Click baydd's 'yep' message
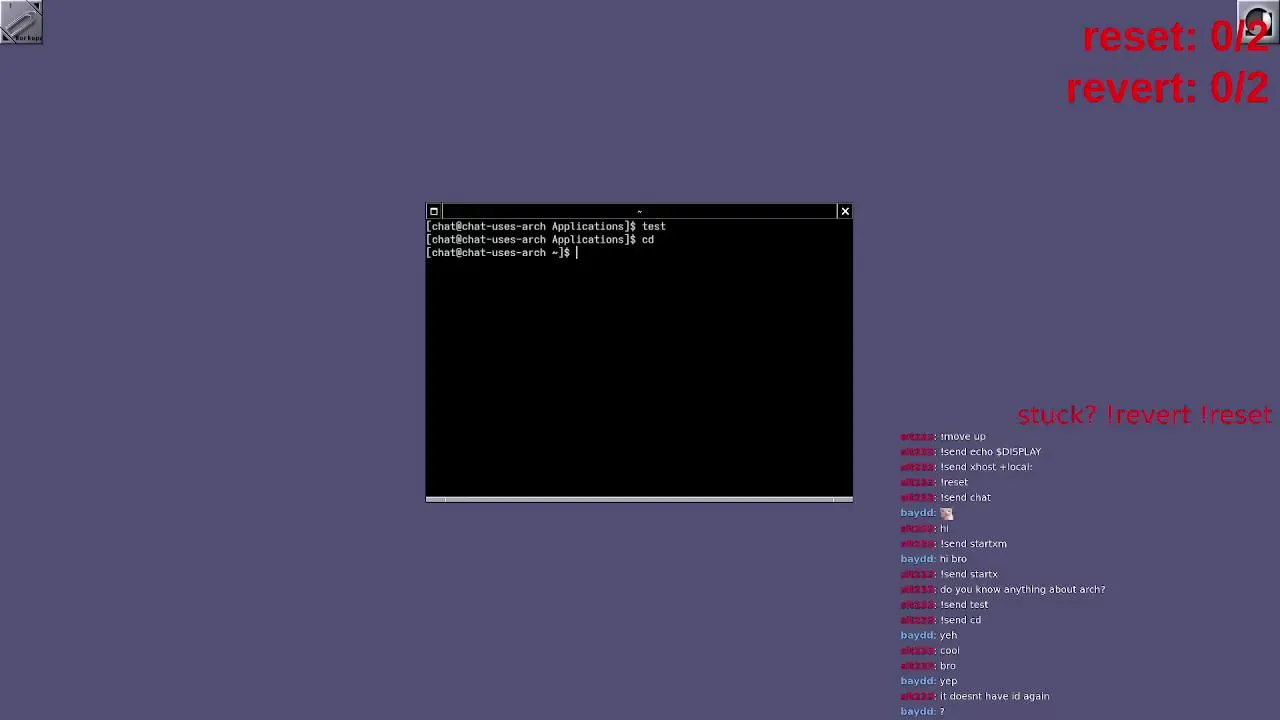 coord(948,681)
